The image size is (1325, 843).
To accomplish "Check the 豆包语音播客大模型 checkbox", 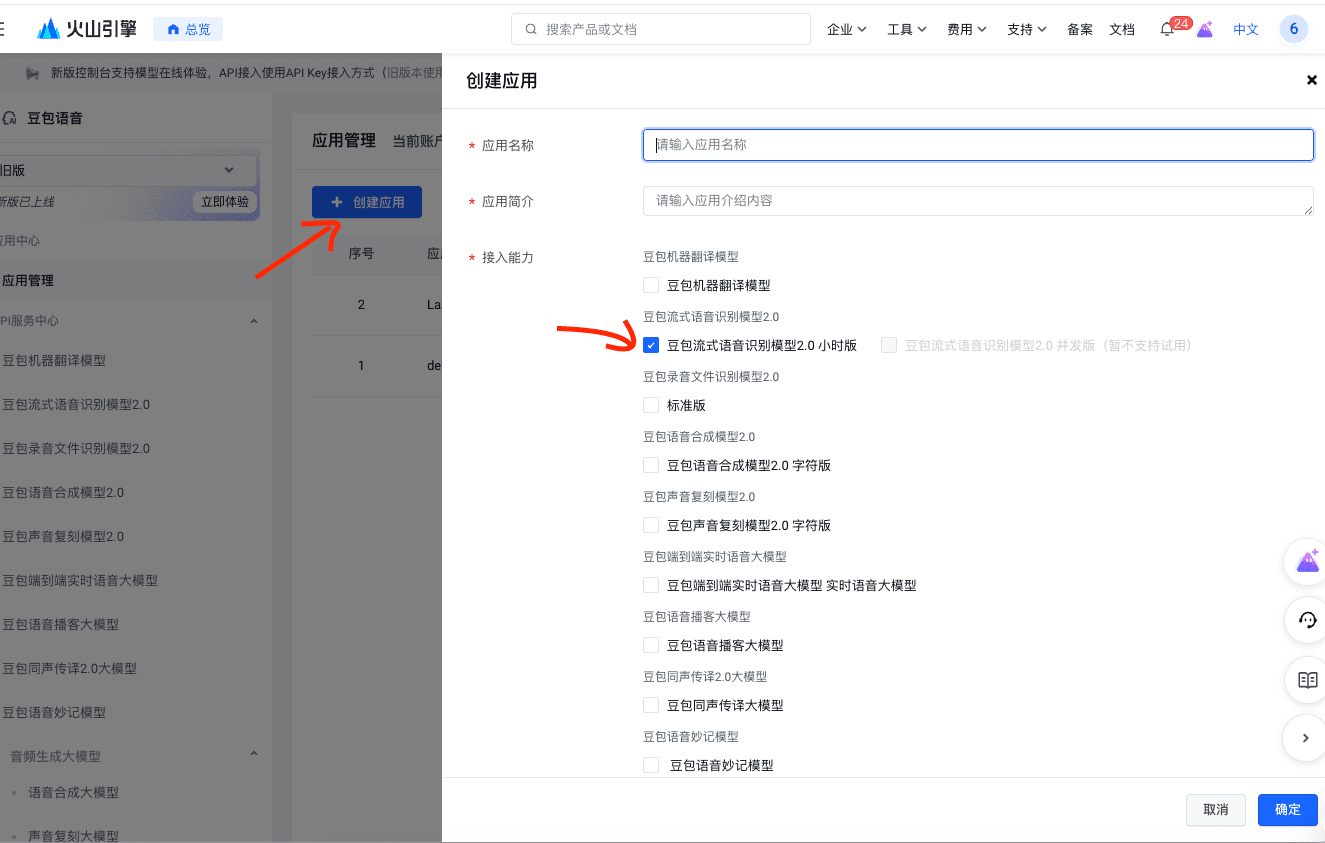I will 651,645.
